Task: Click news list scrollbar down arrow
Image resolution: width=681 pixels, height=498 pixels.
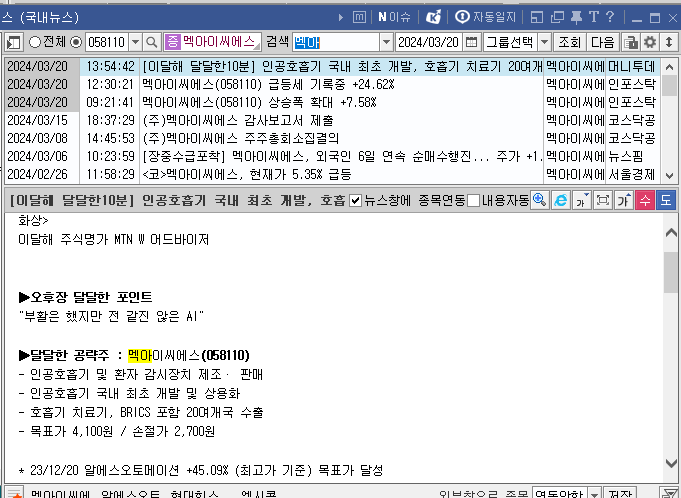Action: (669, 176)
